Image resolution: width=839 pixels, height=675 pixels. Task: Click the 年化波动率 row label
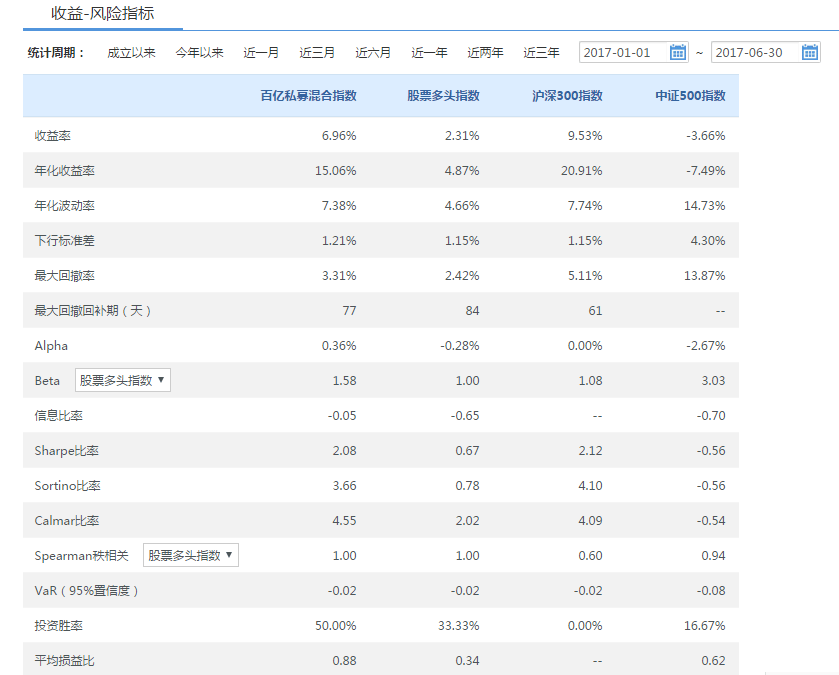[x=64, y=206]
